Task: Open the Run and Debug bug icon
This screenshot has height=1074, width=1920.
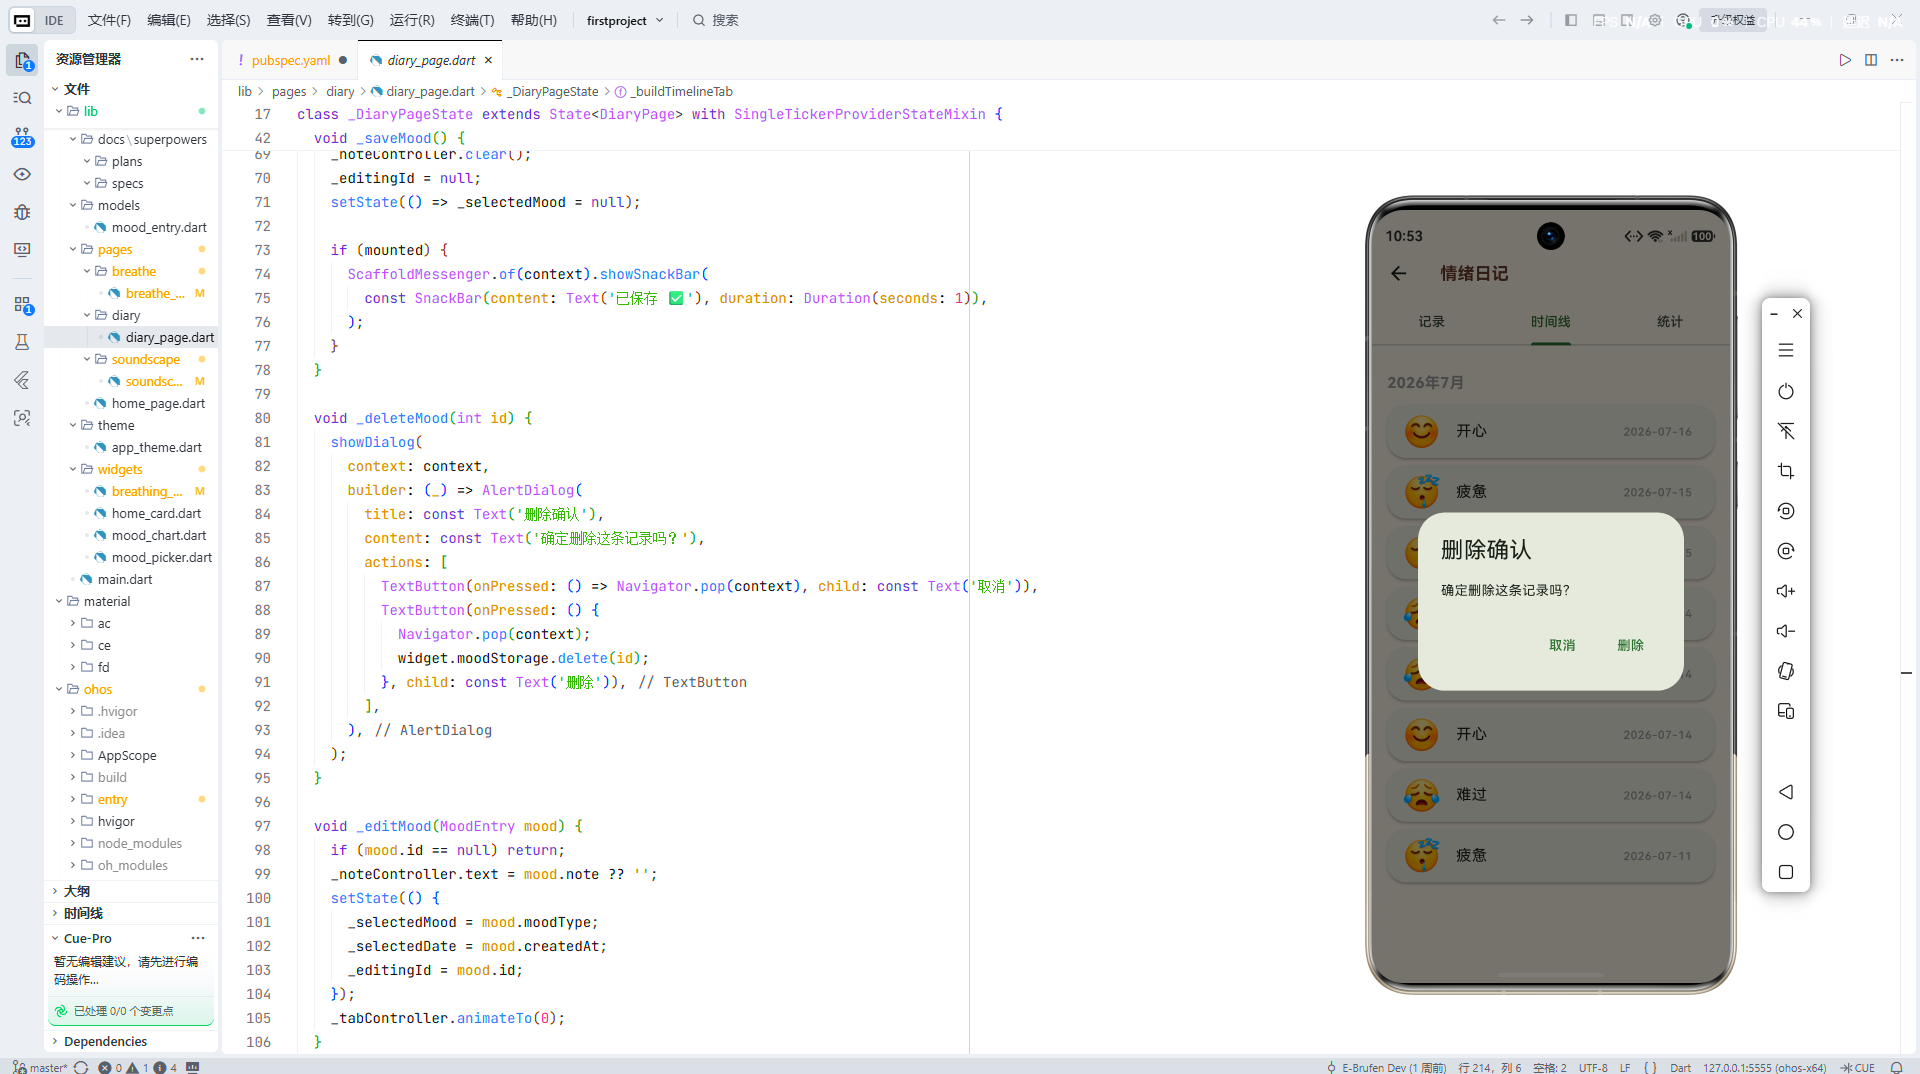Action: coord(22,212)
